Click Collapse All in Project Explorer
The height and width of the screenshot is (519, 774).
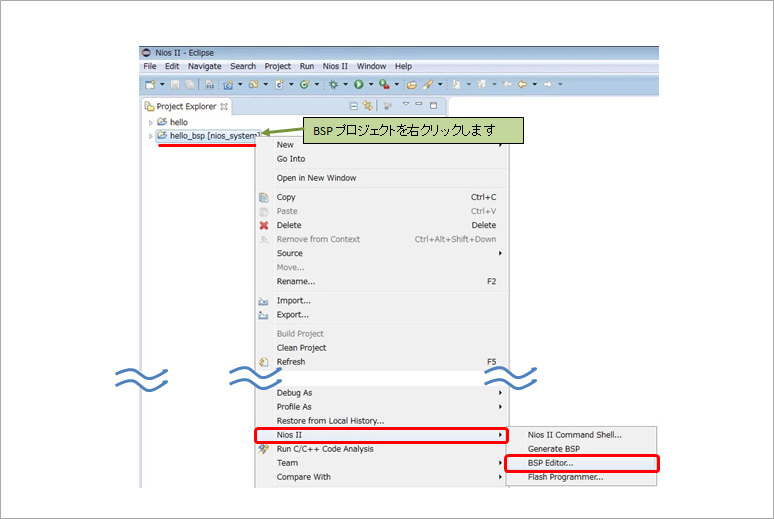coord(354,105)
